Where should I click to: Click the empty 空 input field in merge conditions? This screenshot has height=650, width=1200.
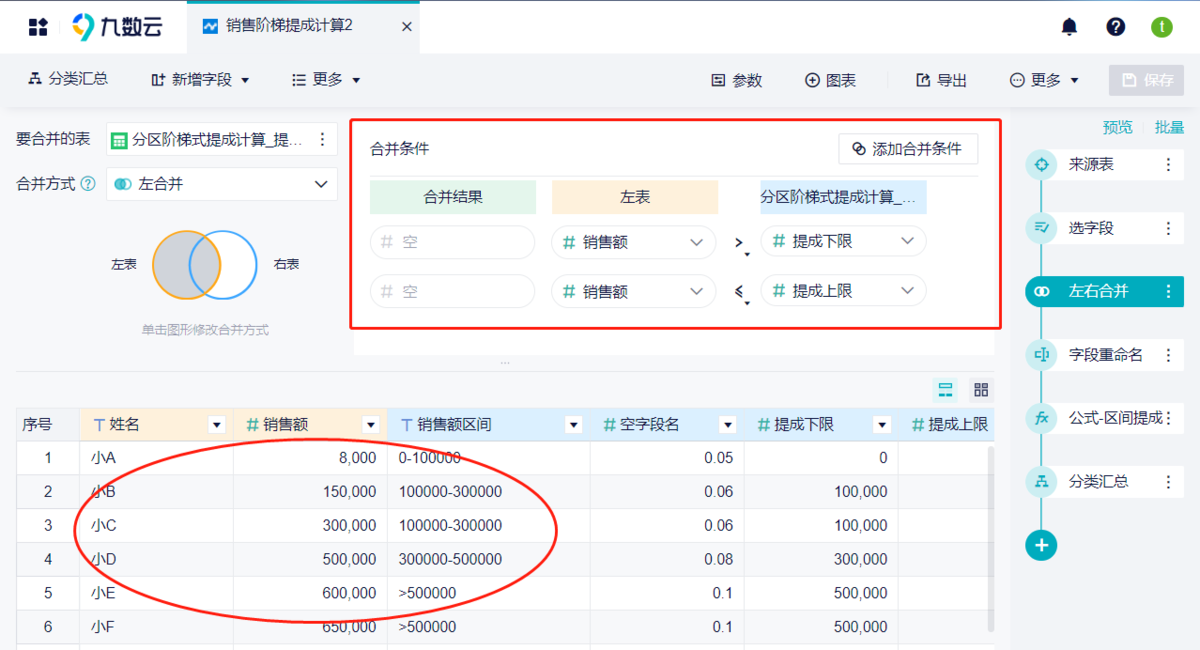click(455, 241)
